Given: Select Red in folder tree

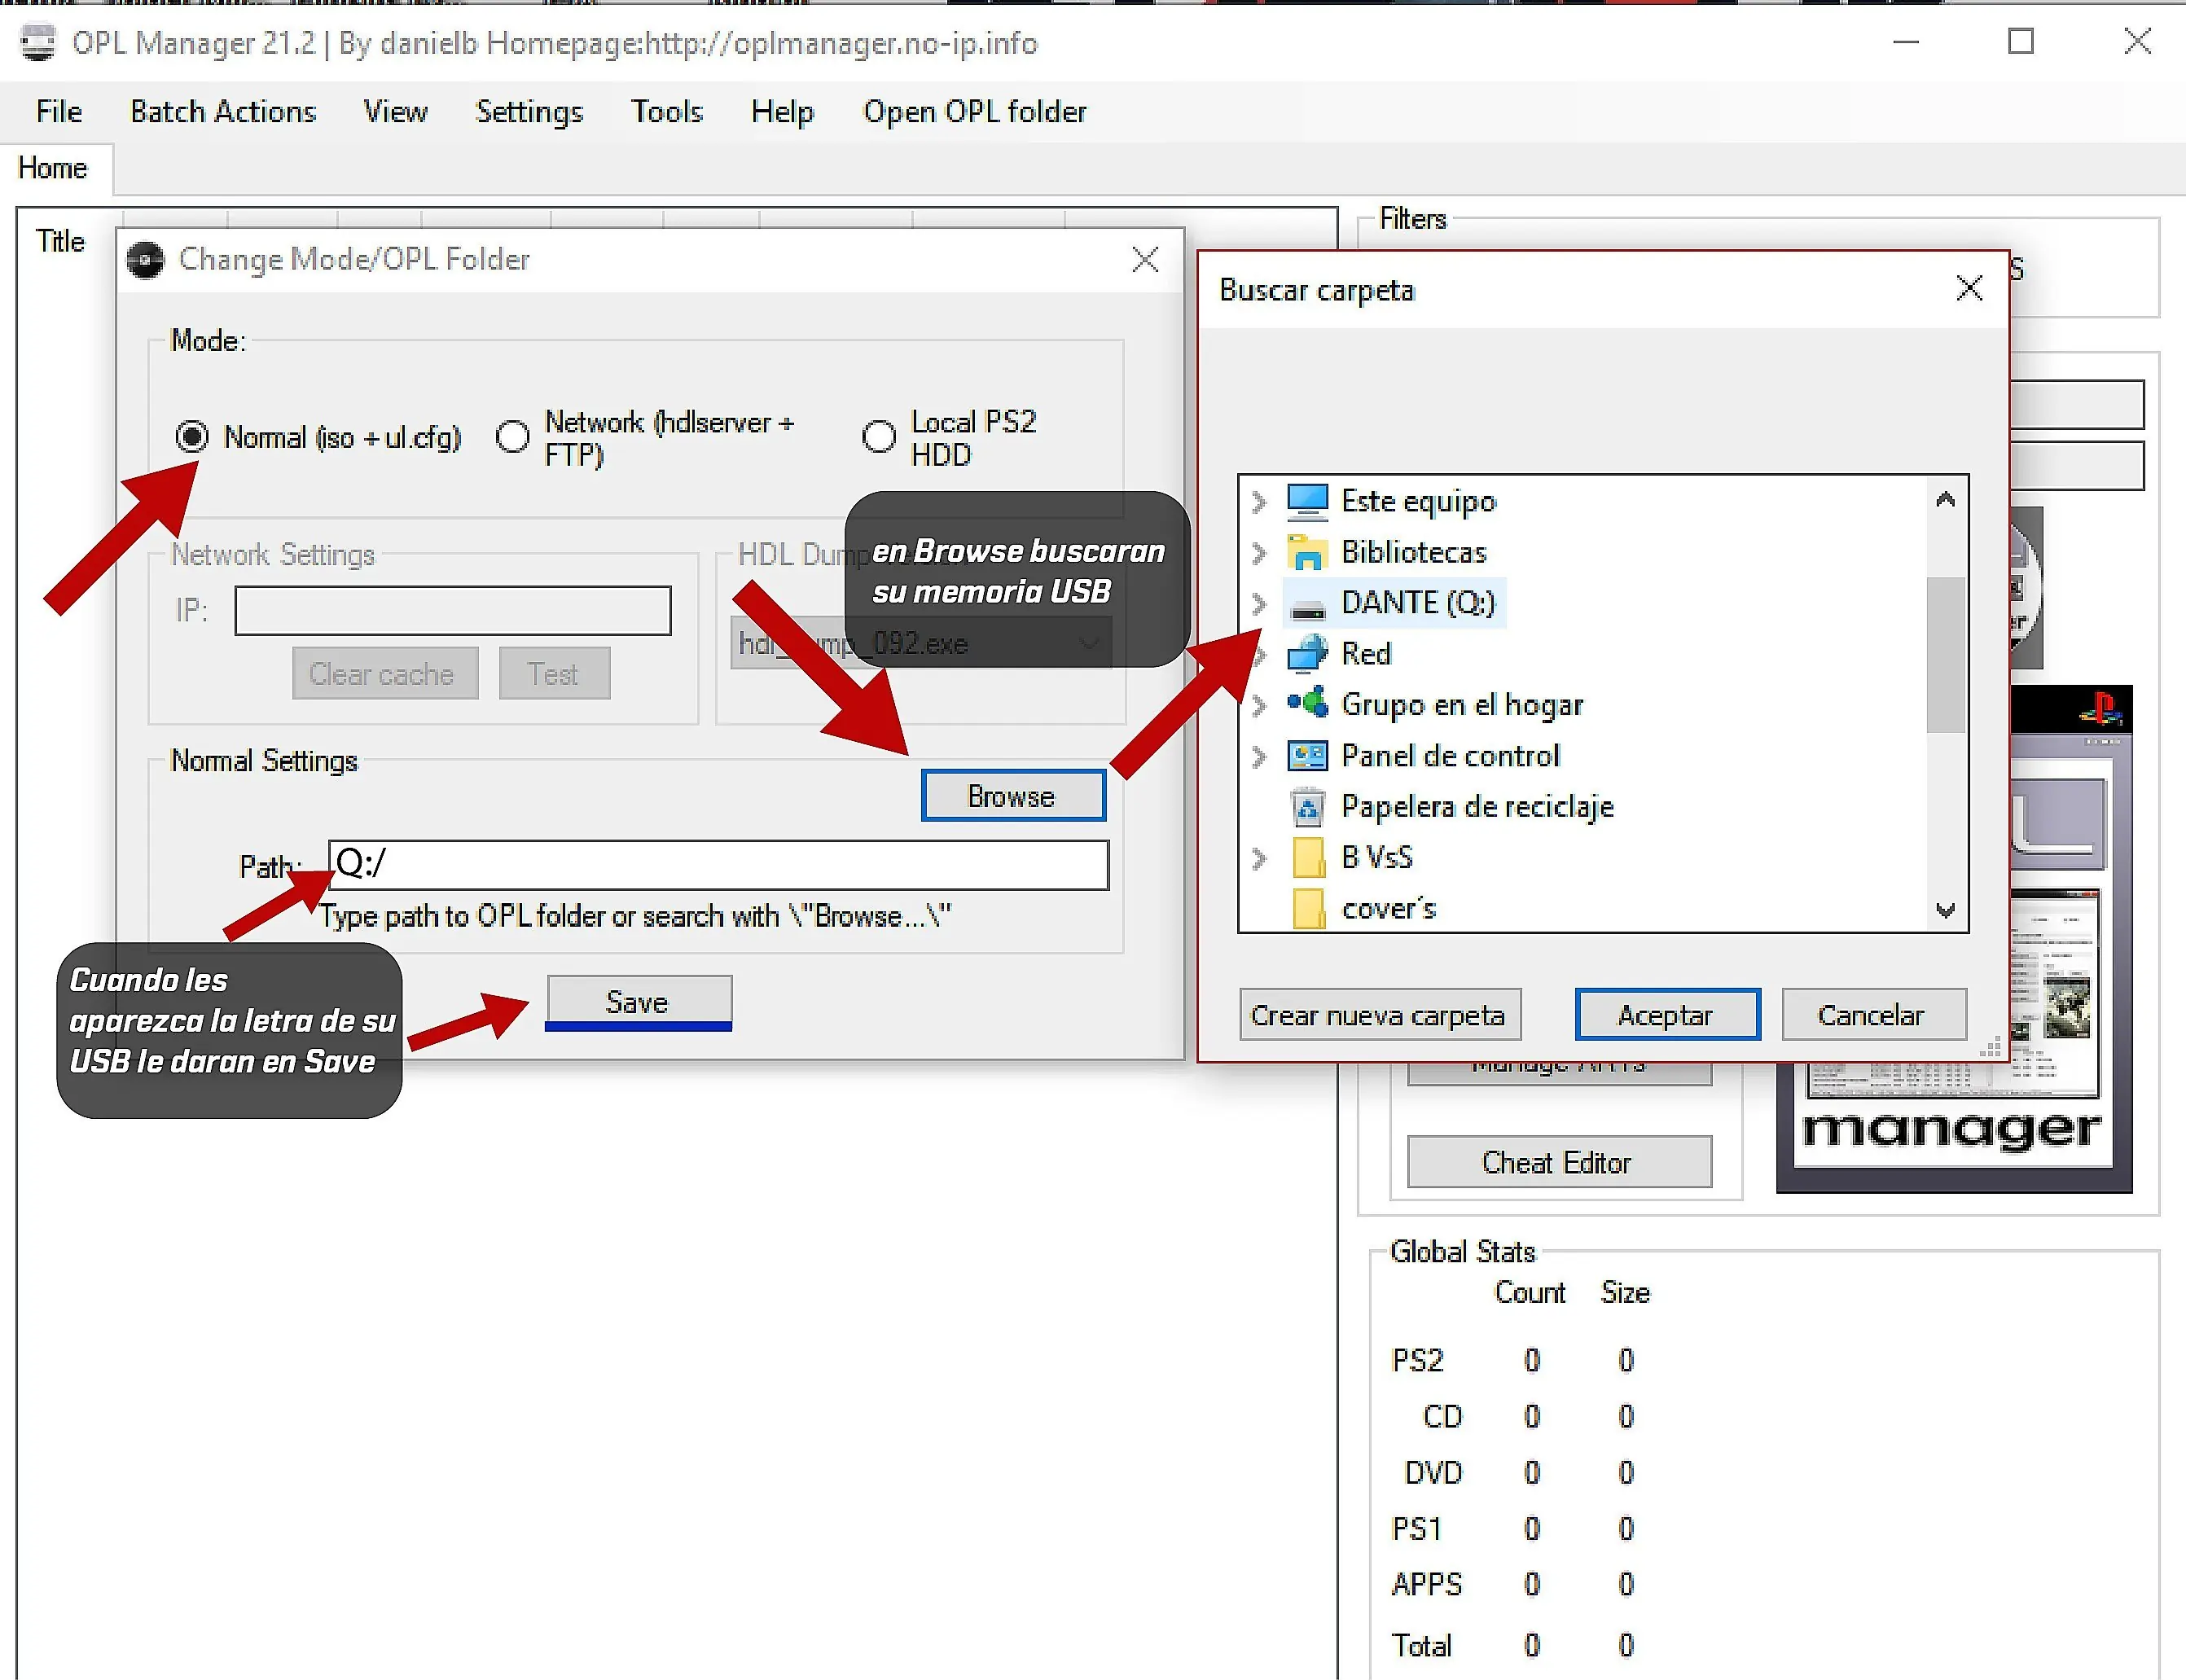Looking at the screenshot, I should [1365, 654].
